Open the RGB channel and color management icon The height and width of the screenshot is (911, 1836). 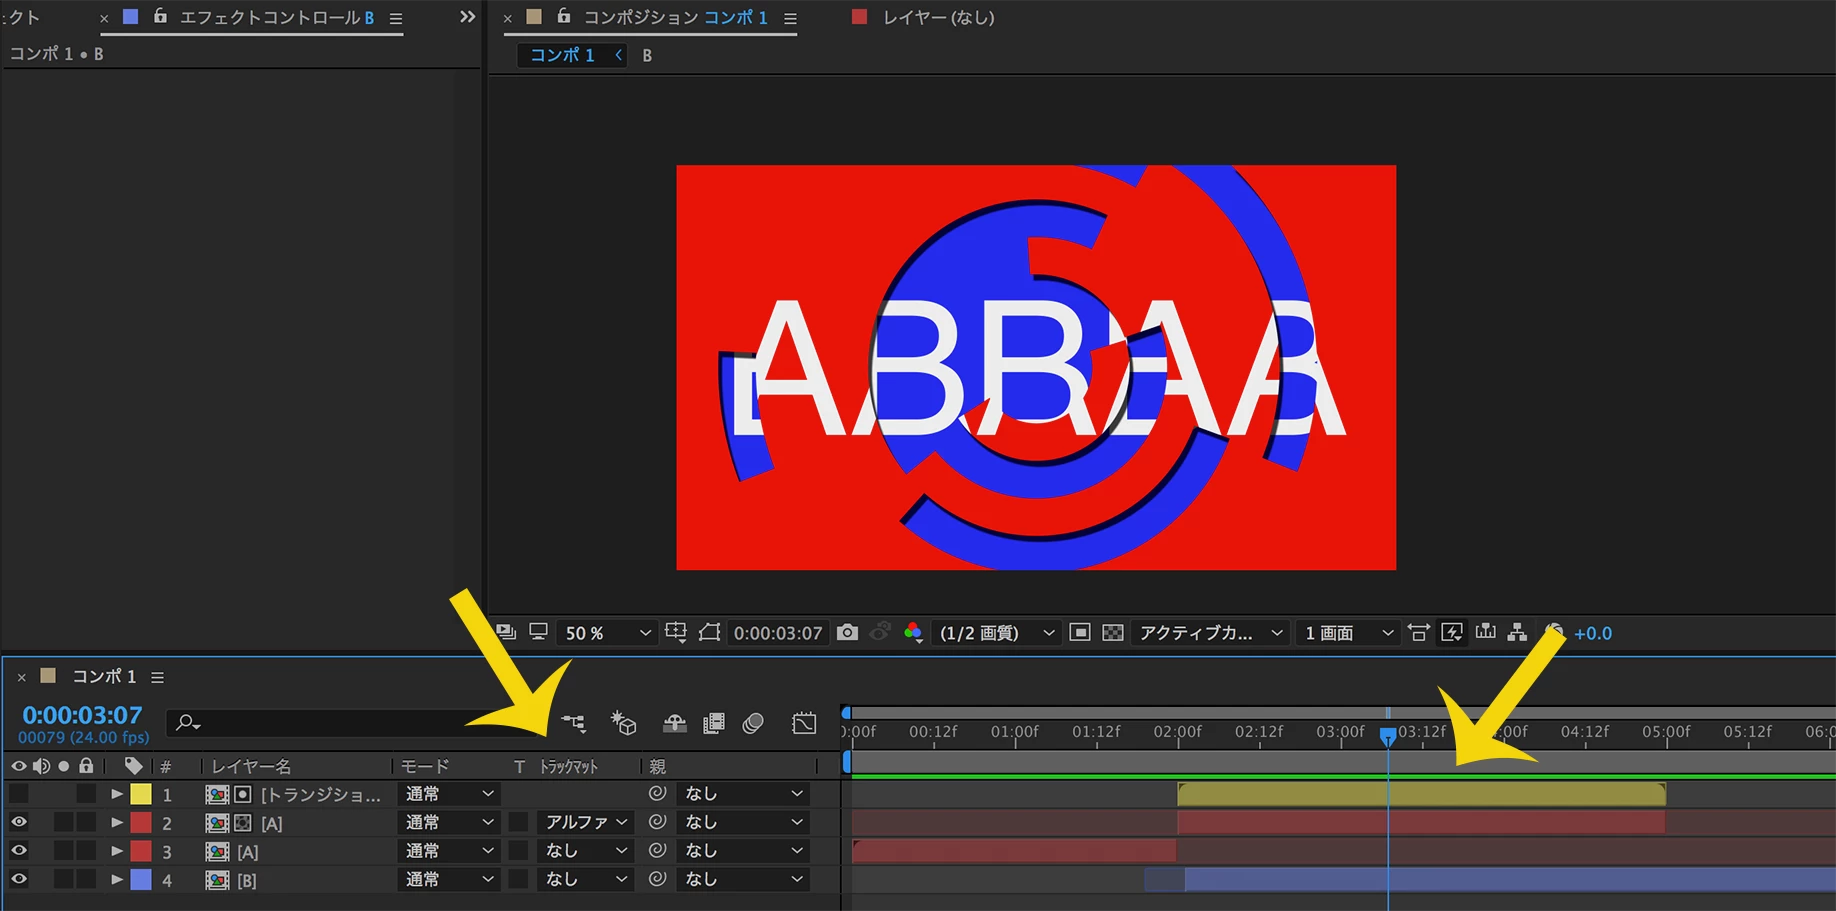pyautogui.click(x=913, y=632)
